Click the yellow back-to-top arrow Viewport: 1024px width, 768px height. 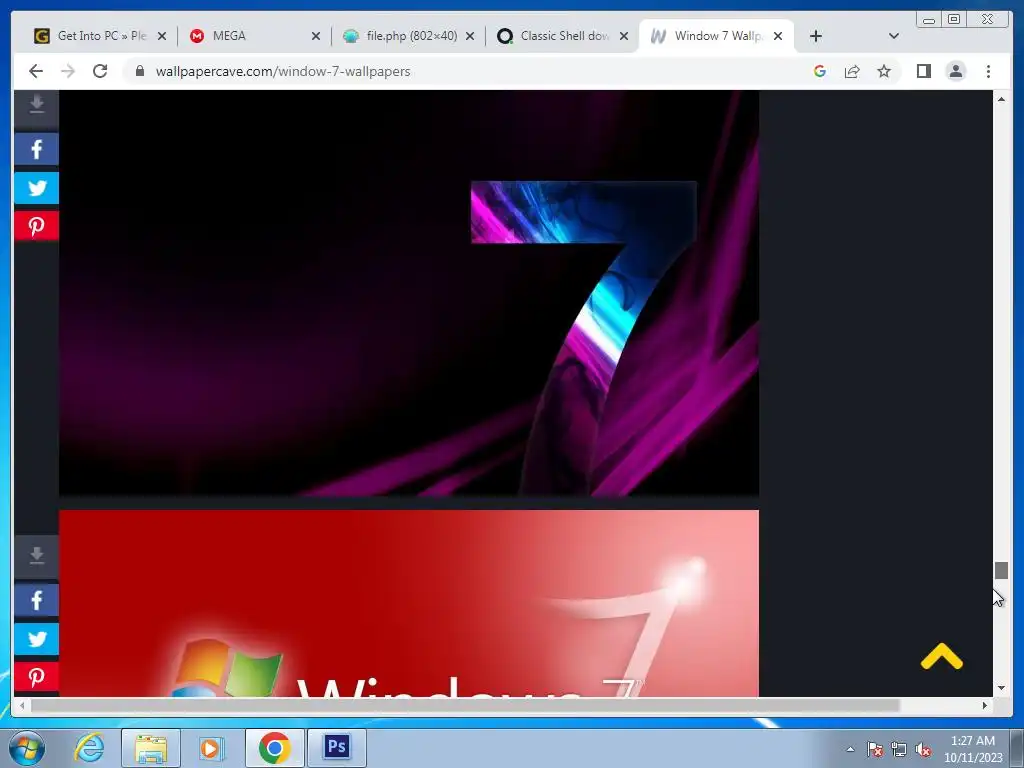[x=941, y=657]
